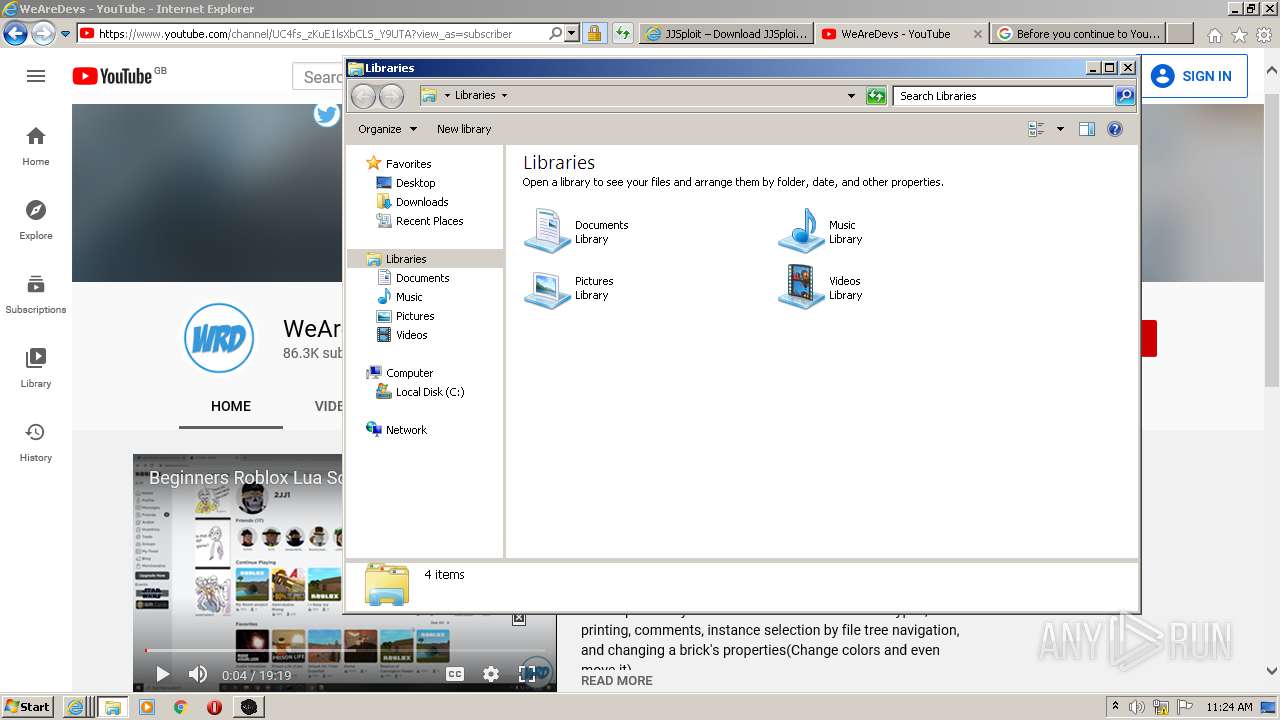Mute the video volume
This screenshot has height=720, width=1280.
(198, 675)
